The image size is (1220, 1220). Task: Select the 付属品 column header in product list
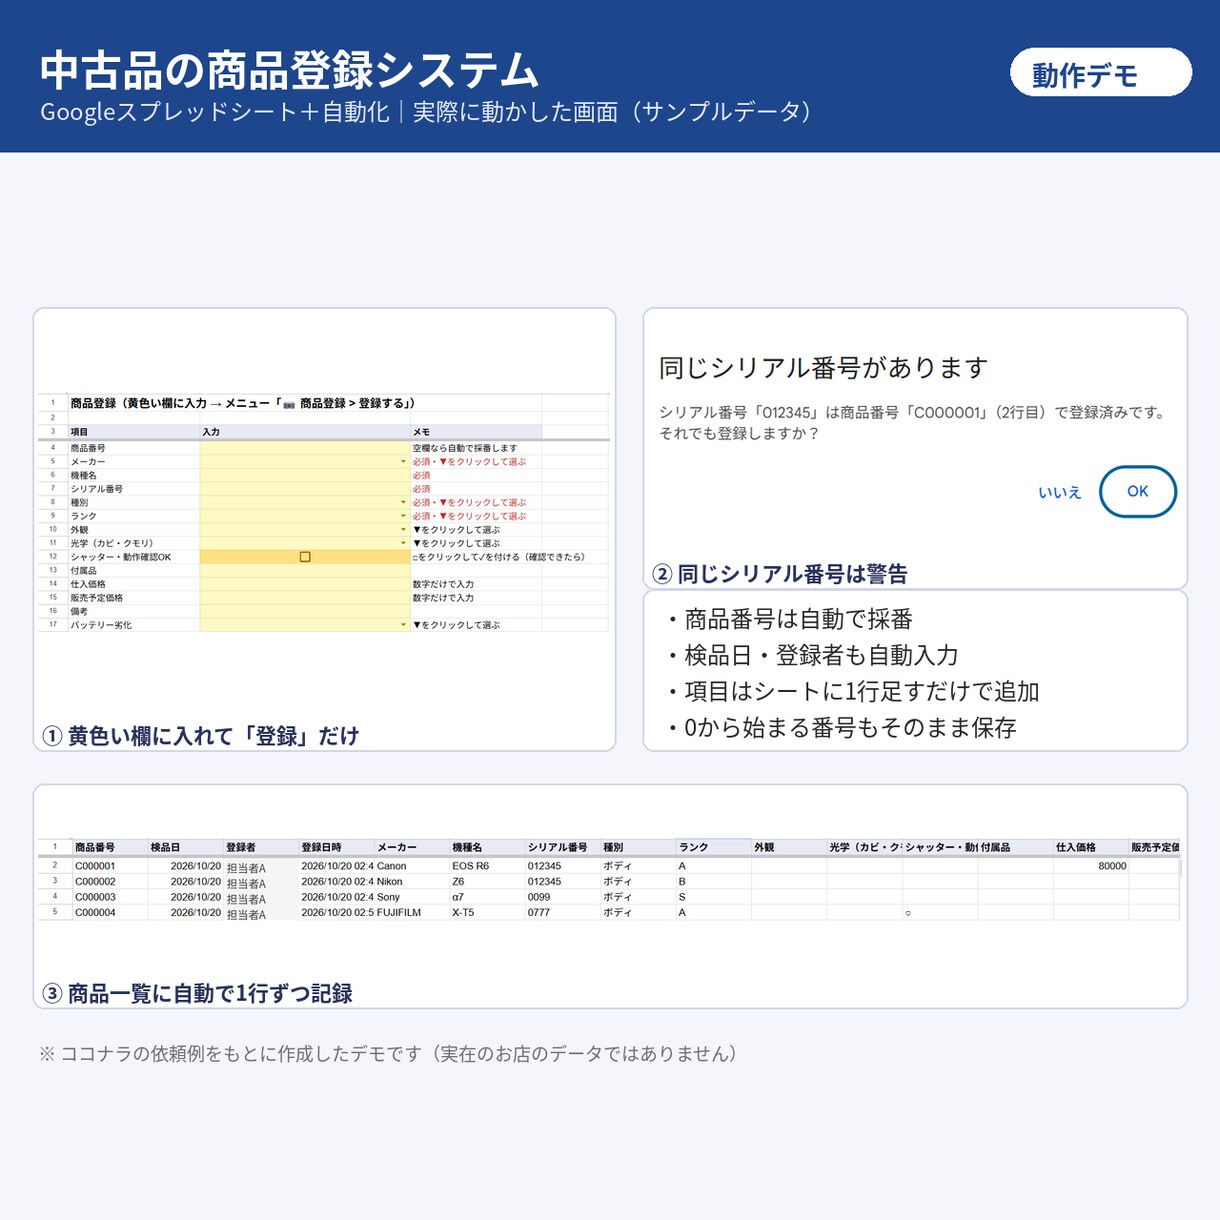[1015, 847]
